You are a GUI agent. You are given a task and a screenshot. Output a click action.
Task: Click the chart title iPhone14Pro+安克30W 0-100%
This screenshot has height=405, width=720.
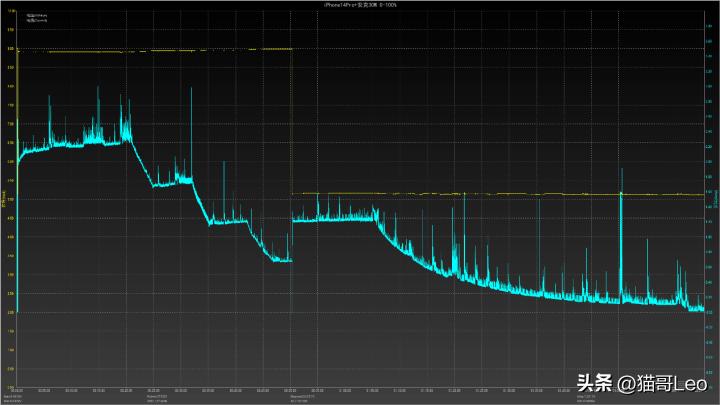[x=360, y=5]
